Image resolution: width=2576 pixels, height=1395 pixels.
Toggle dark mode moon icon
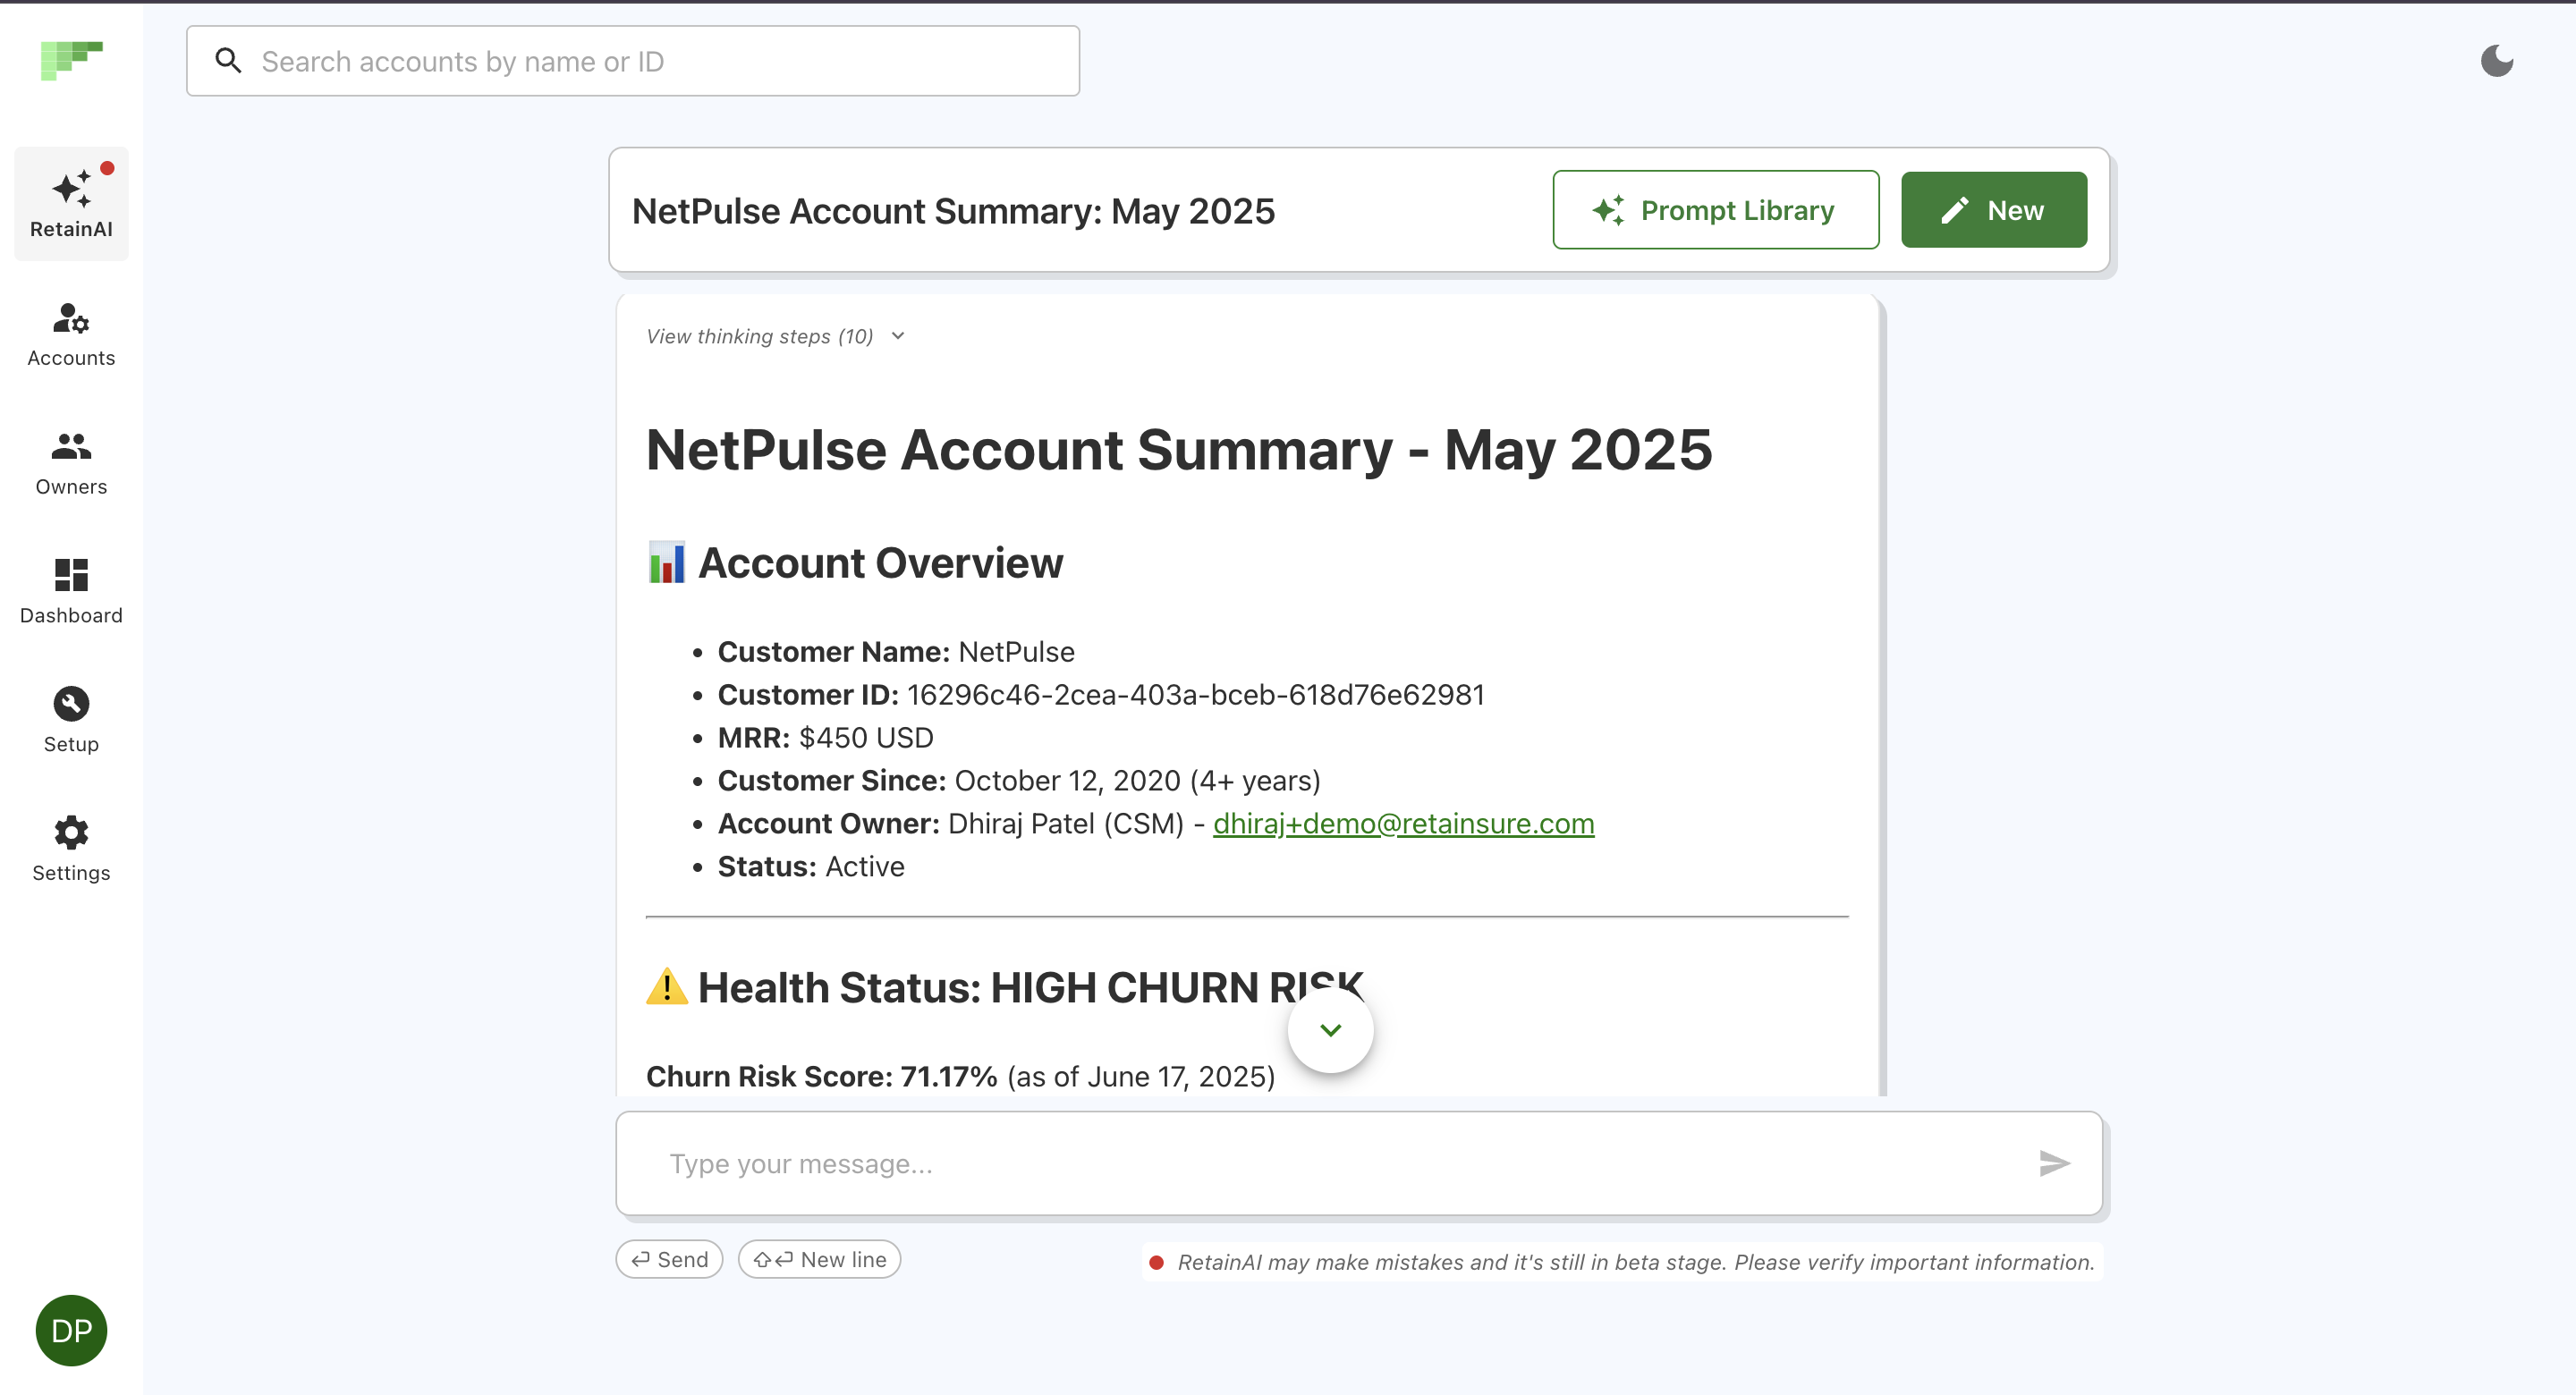[2497, 61]
